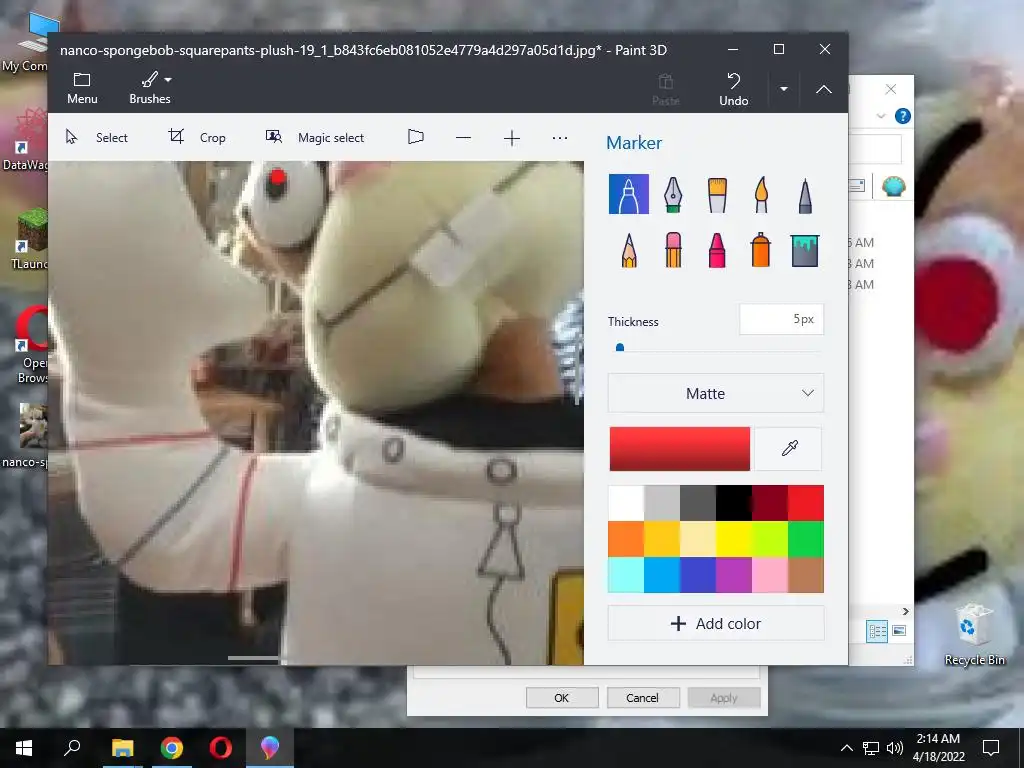Image resolution: width=1024 pixels, height=768 pixels.
Task: Show hidden system tray icons
Action: [x=846, y=748]
